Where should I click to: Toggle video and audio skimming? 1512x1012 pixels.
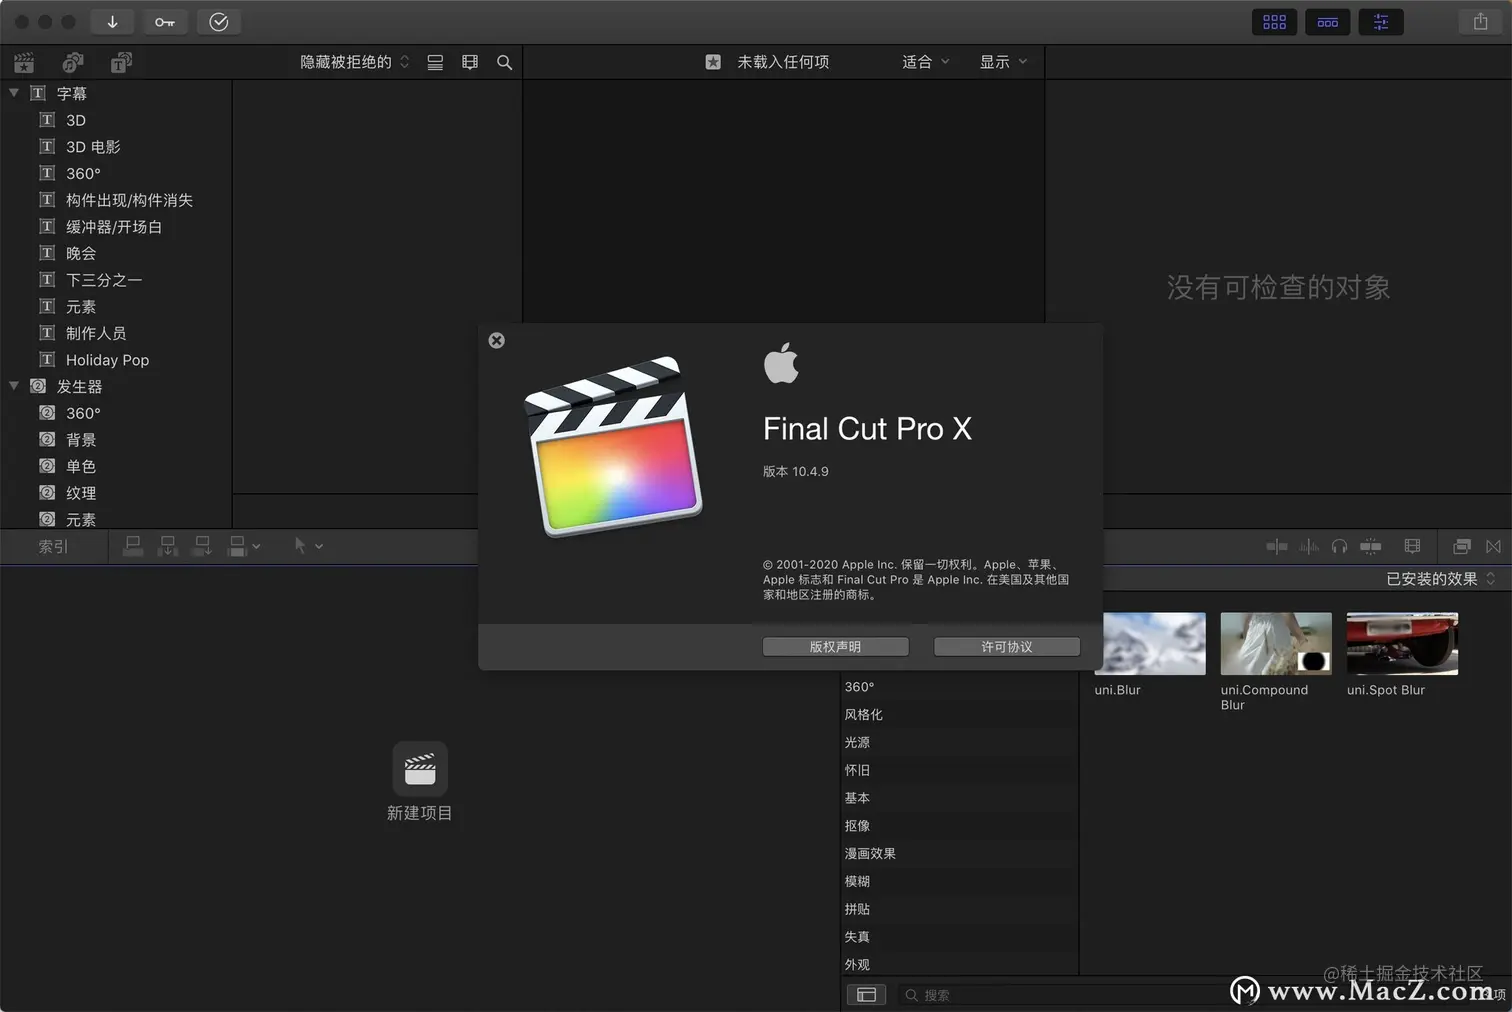pyautogui.click(x=1277, y=546)
